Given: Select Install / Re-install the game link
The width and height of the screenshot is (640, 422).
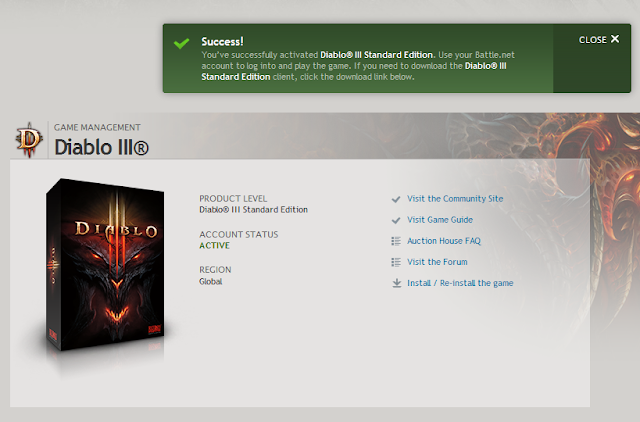Looking at the screenshot, I should pos(460,283).
